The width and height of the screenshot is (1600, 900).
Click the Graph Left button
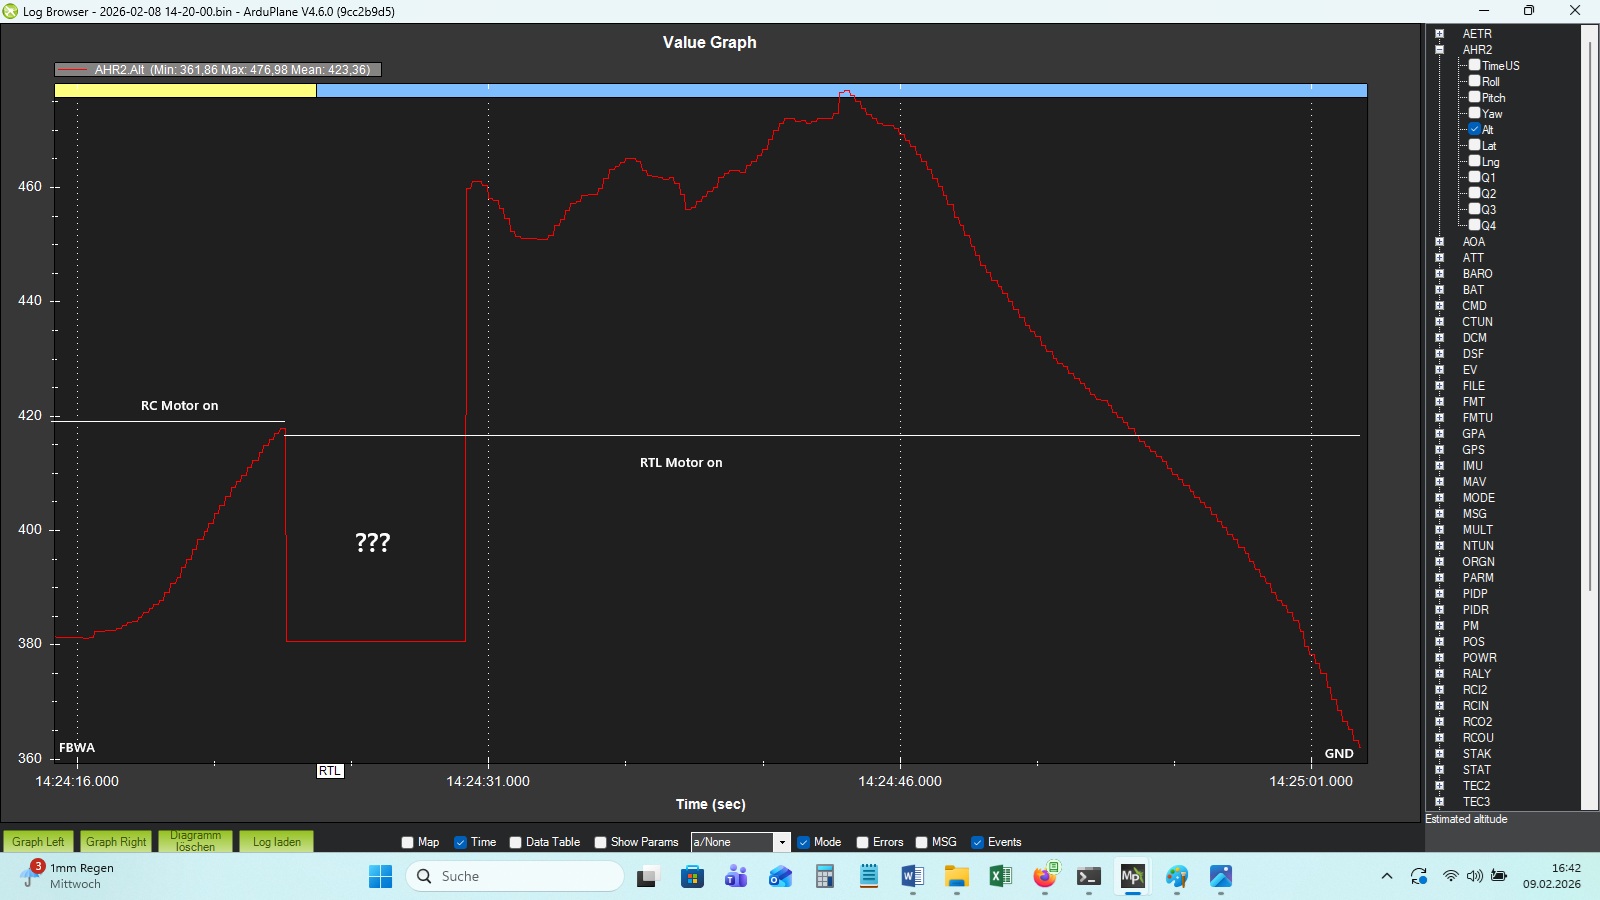pos(38,841)
